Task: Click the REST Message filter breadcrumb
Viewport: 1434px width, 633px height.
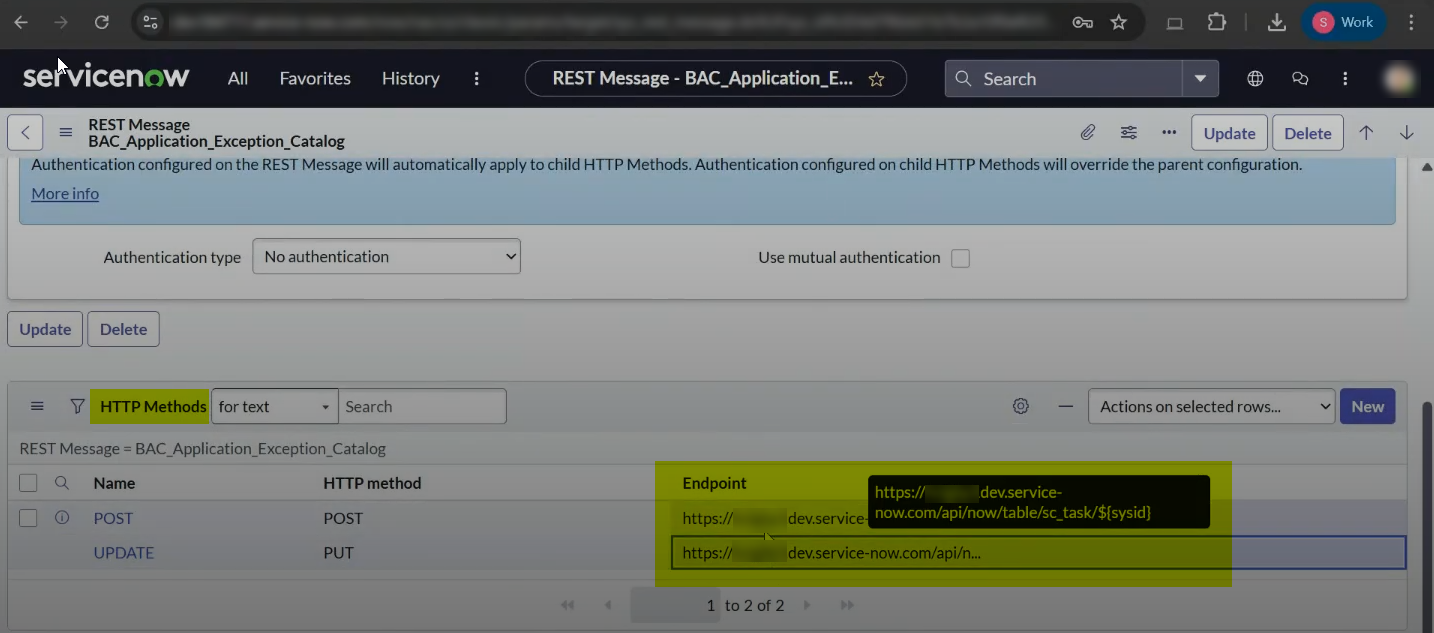Action: (203, 448)
